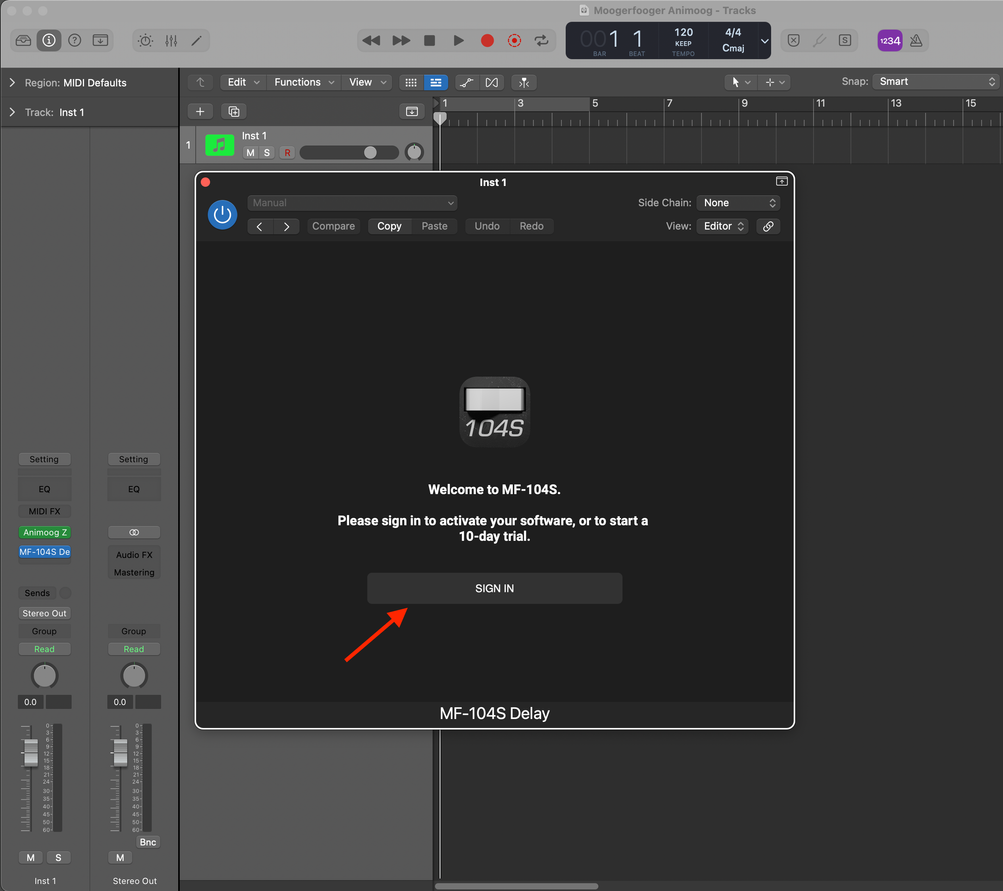Screen dimensions: 1003x891
Task: Click the Duplicate Track icon
Action: [x=234, y=111]
